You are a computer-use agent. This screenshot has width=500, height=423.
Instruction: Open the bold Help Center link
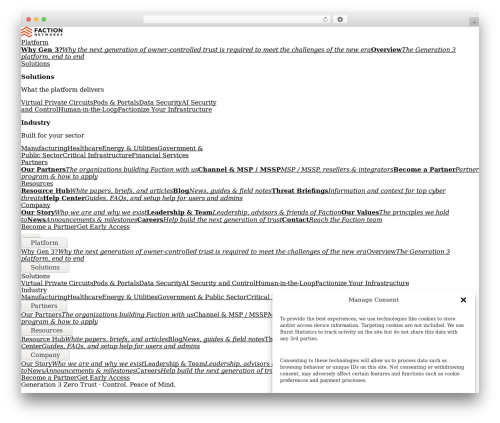pos(64,198)
